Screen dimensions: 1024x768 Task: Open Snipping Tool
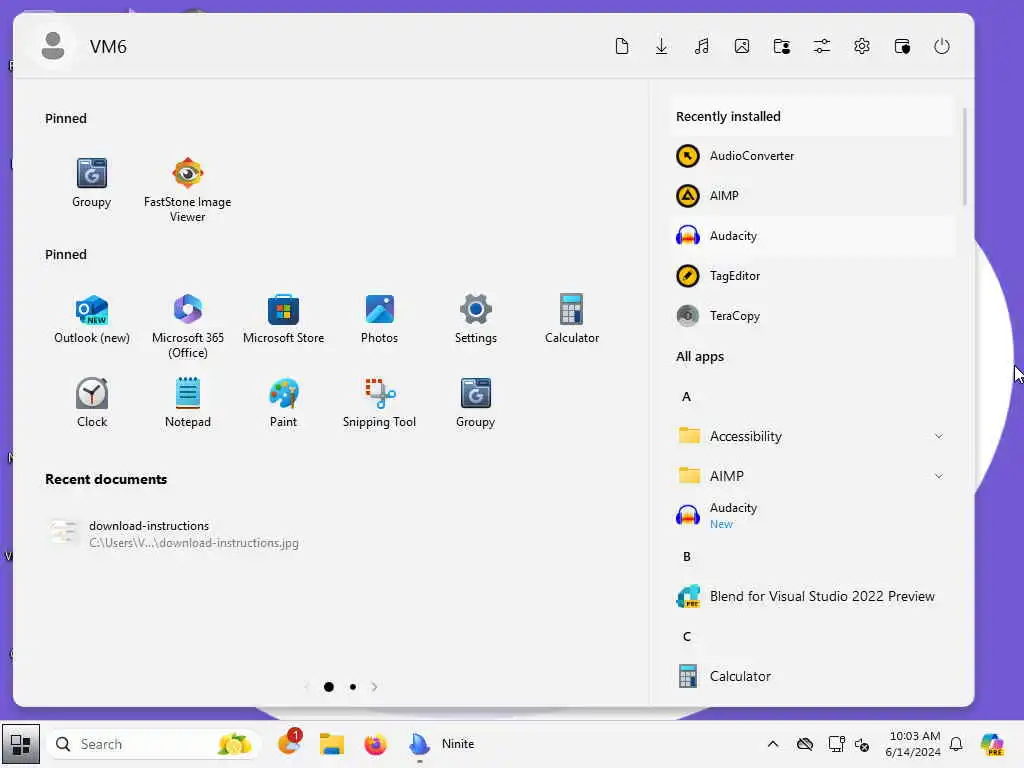pos(379,402)
